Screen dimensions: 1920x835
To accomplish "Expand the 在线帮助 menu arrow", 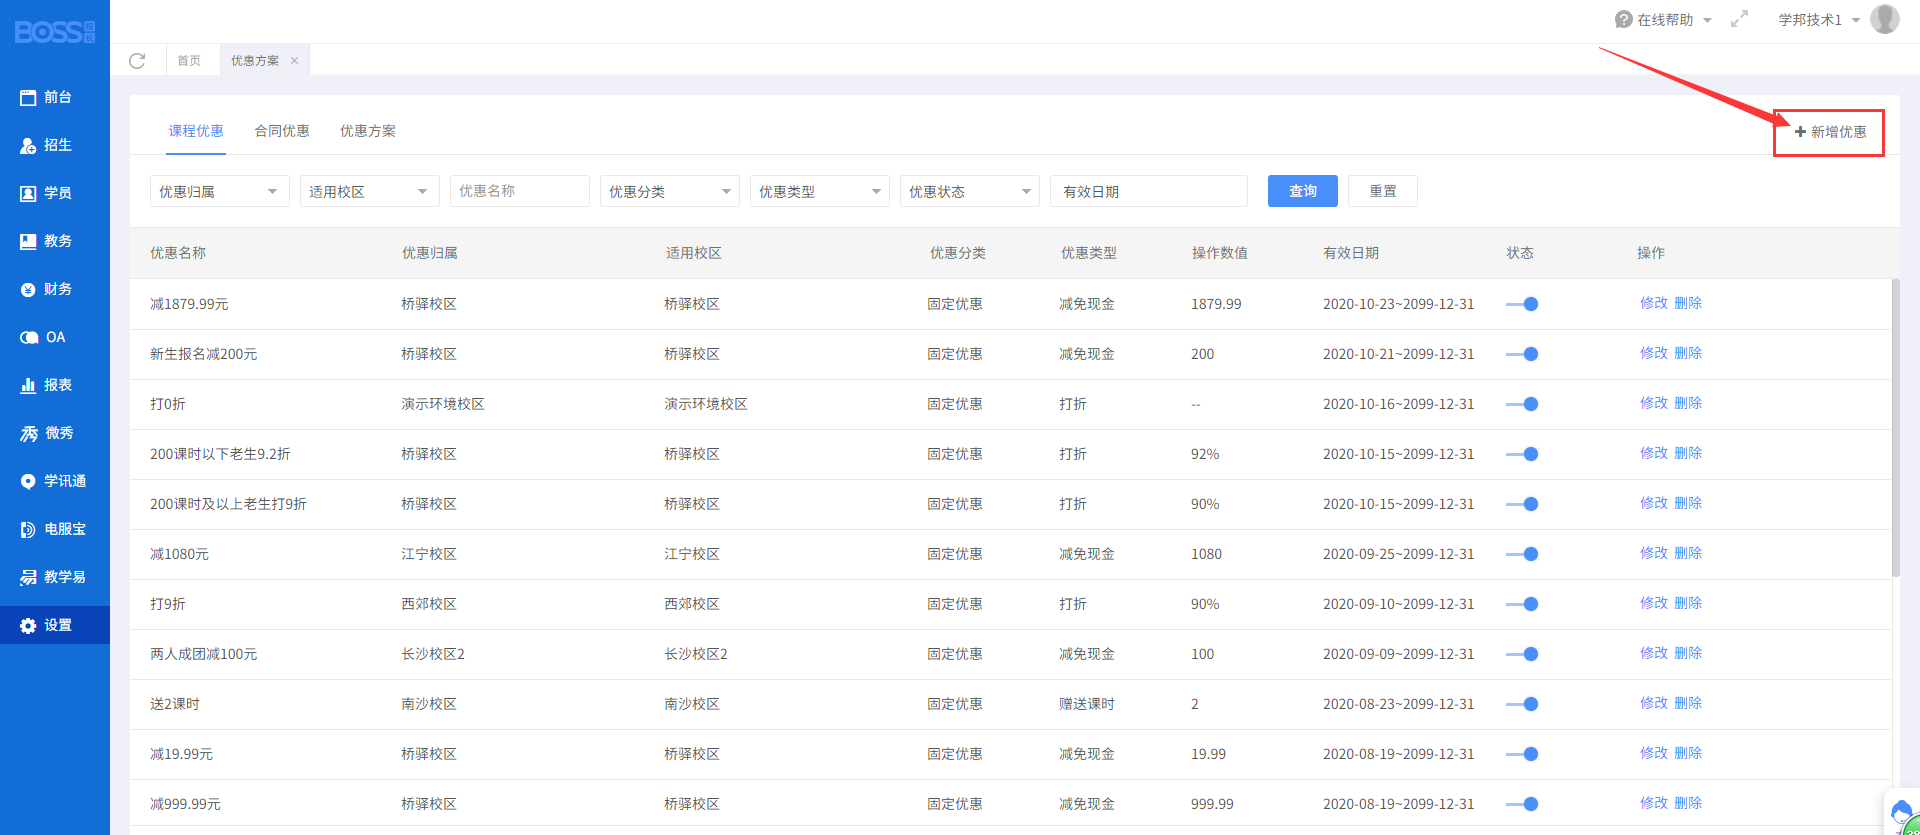I will (1707, 20).
